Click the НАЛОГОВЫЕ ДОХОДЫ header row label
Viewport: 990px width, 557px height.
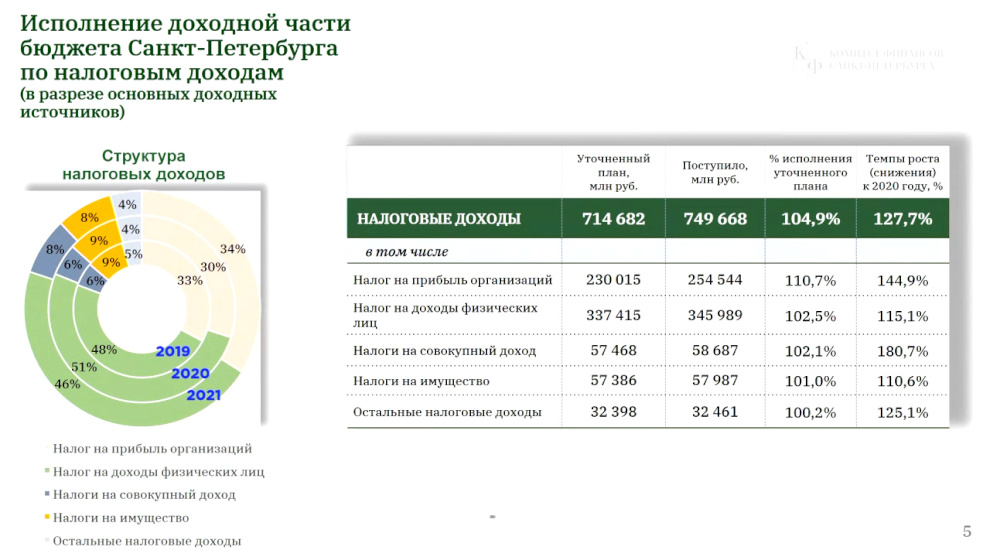click(439, 219)
